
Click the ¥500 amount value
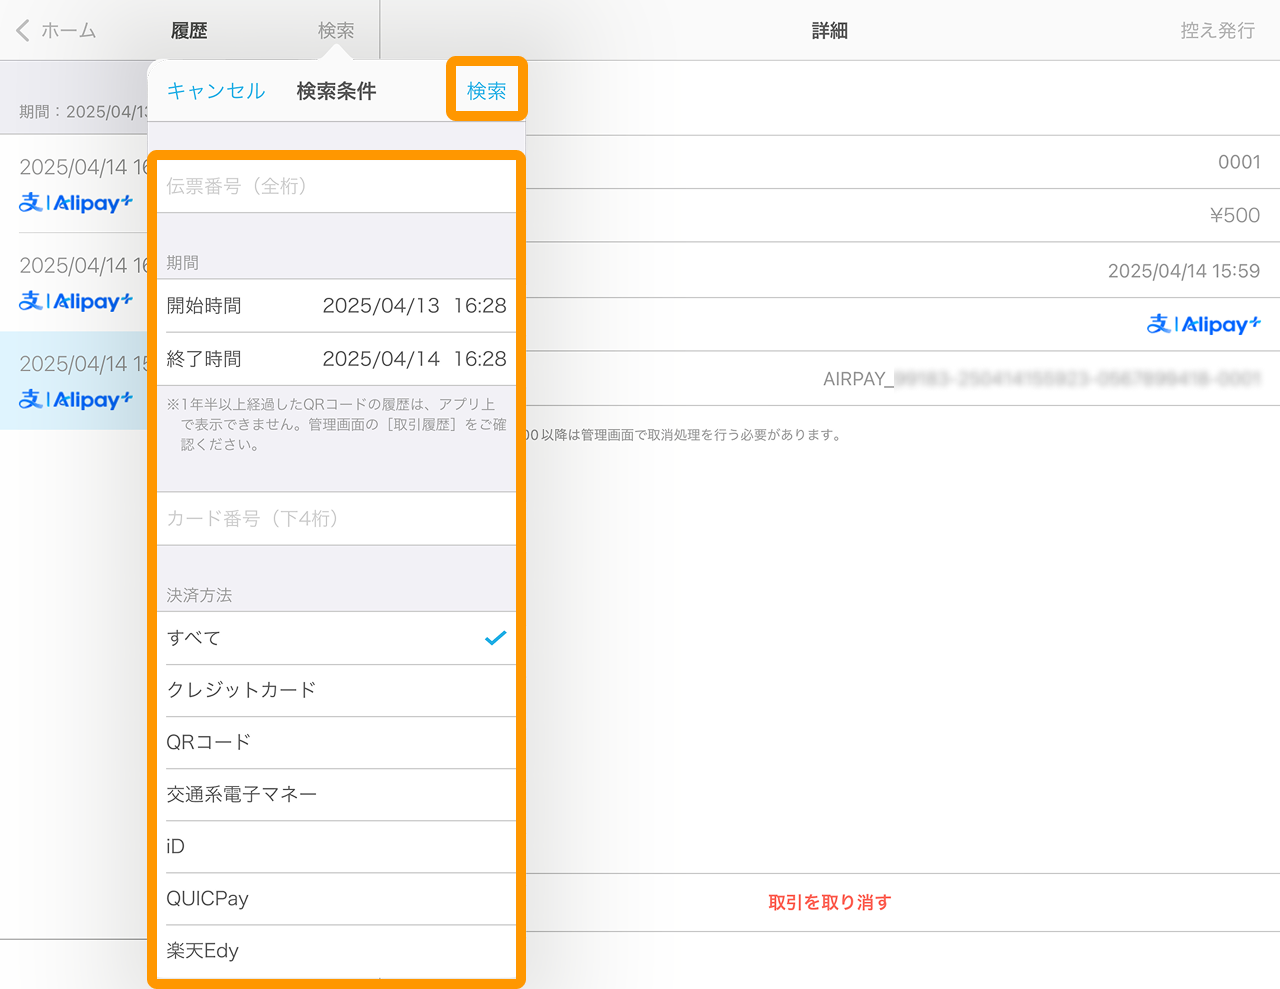point(1235,215)
